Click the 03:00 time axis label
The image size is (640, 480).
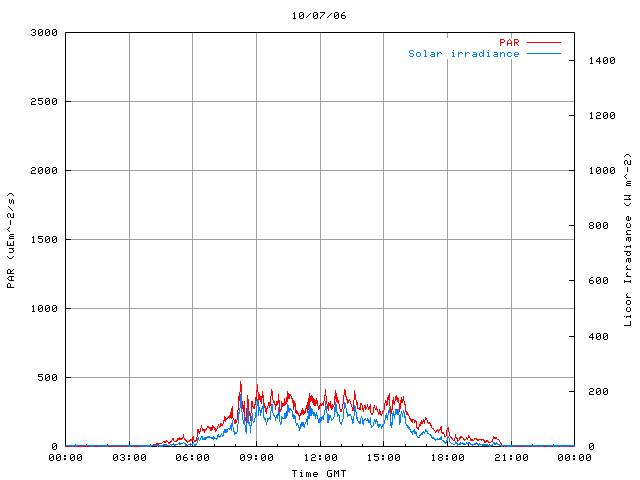[129, 458]
